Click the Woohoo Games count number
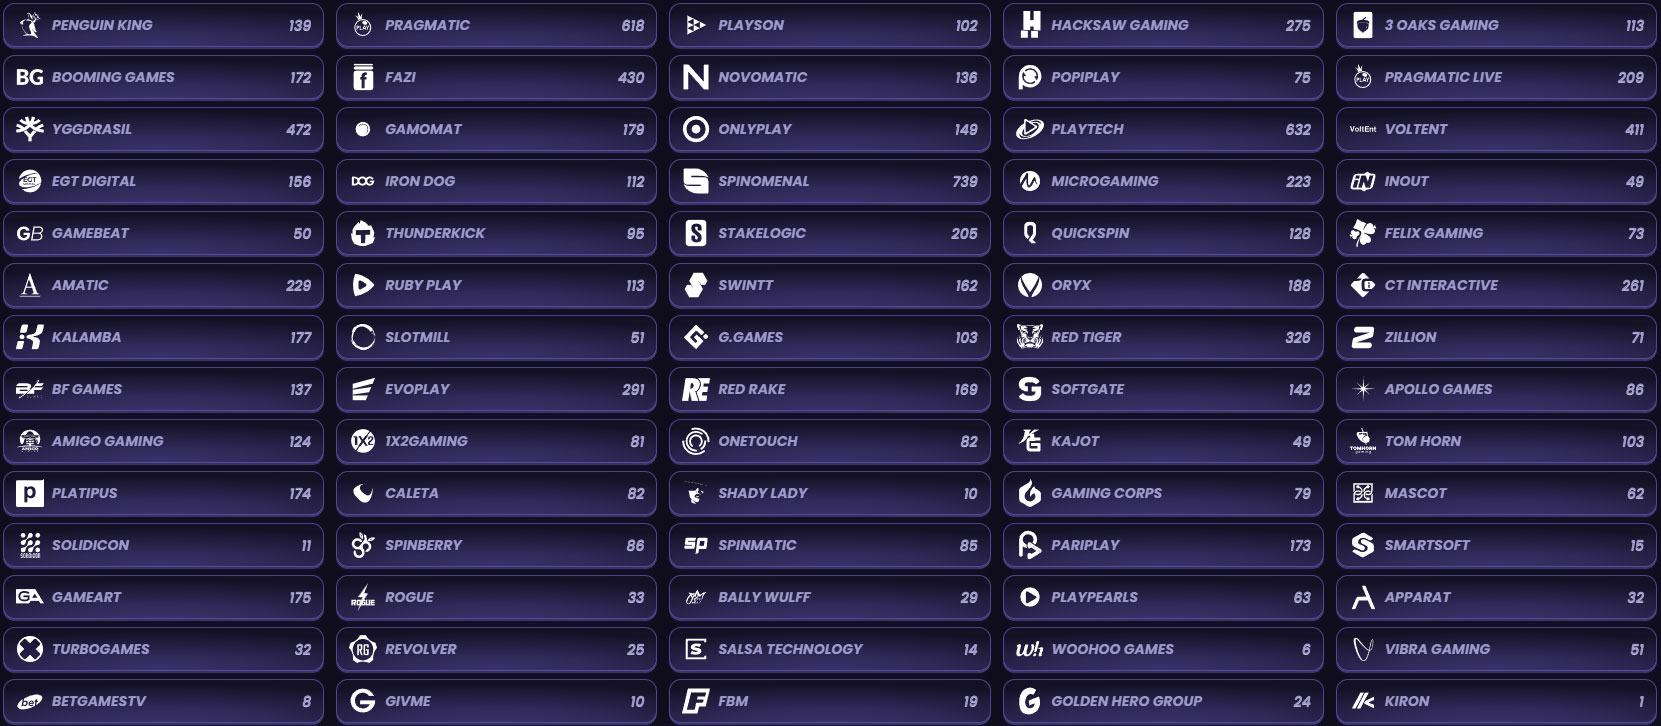The width and height of the screenshot is (1661, 726). coord(1305,649)
